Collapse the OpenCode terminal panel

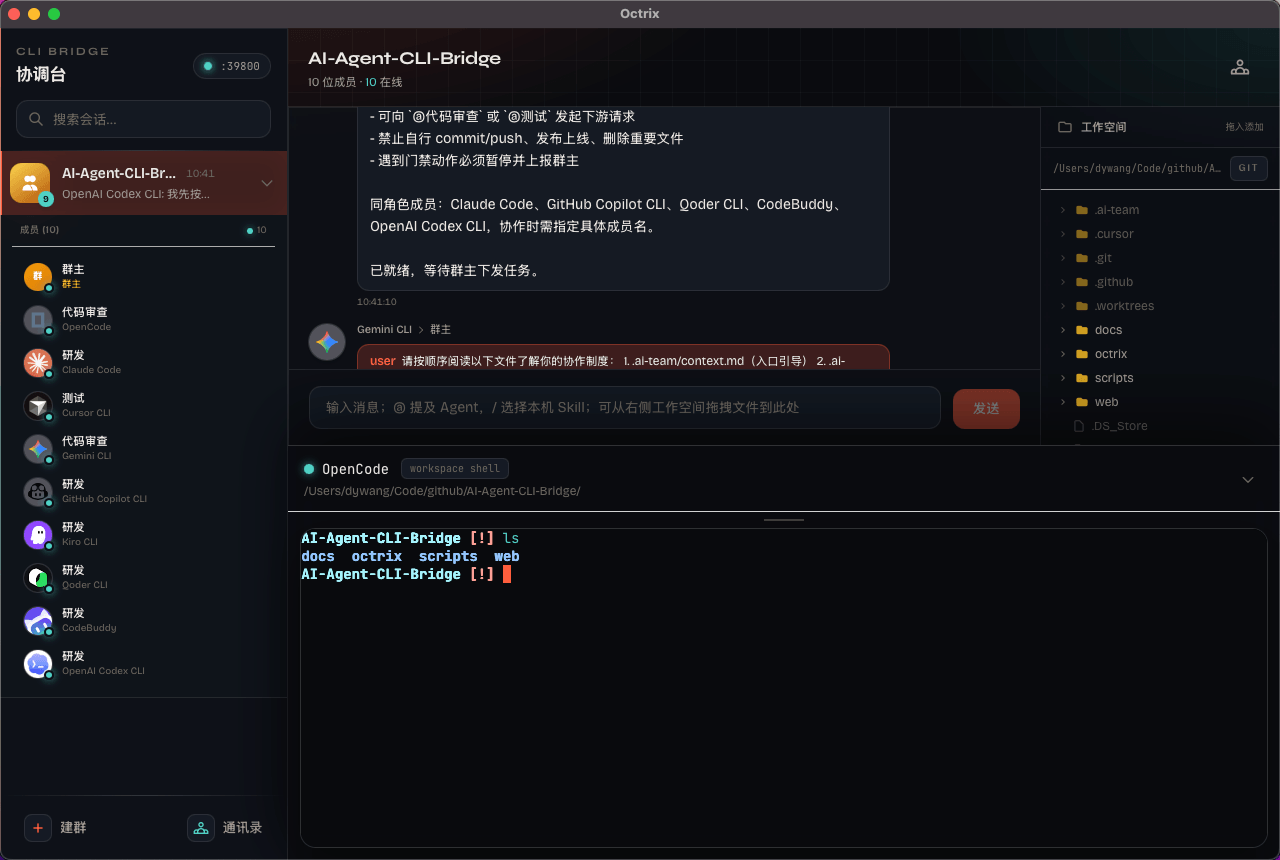point(1247,480)
